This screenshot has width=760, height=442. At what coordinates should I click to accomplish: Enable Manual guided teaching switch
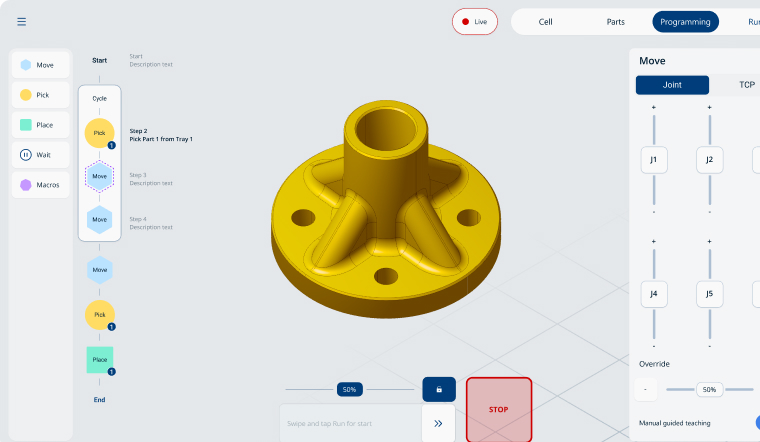tap(755, 423)
